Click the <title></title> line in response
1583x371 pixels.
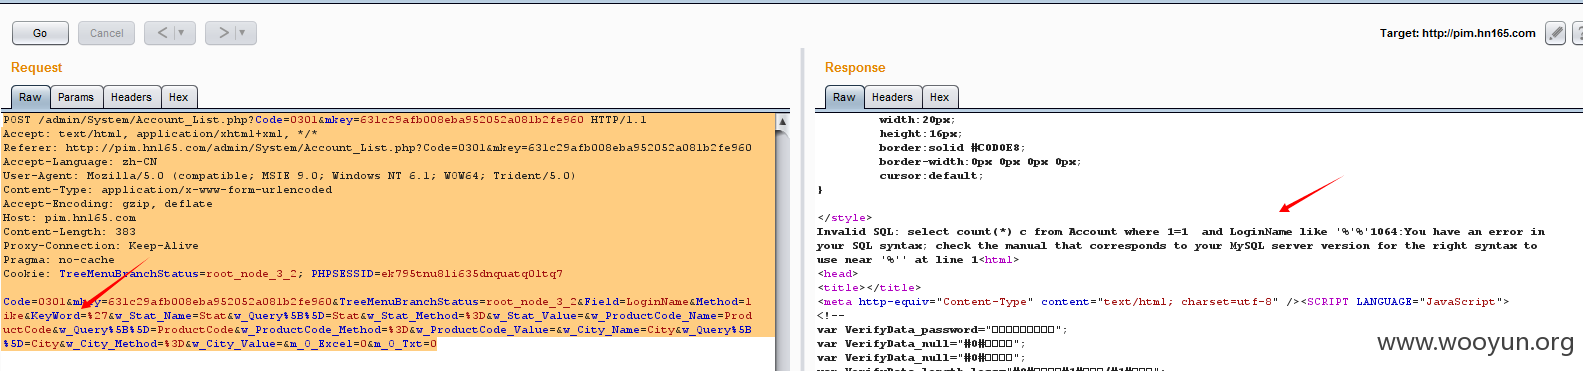point(869,288)
